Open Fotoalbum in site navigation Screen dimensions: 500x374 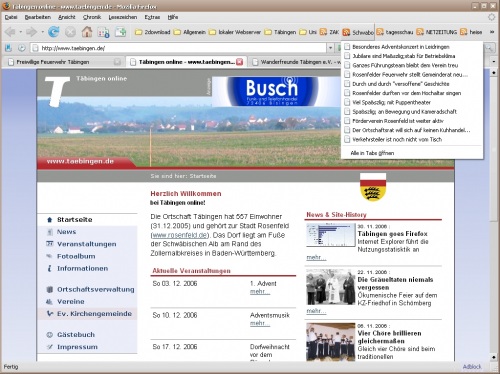(76, 256)
